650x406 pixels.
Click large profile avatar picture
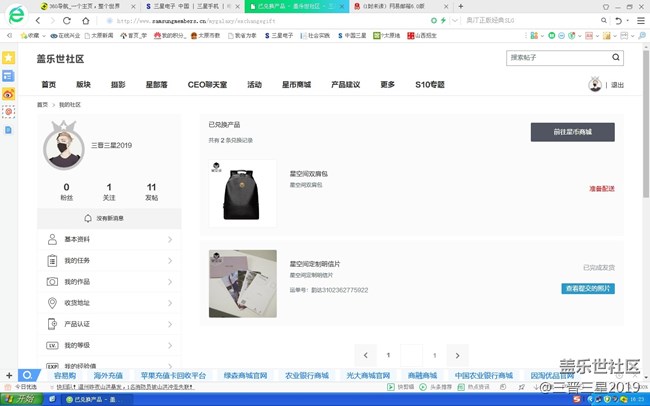(64, 148)
